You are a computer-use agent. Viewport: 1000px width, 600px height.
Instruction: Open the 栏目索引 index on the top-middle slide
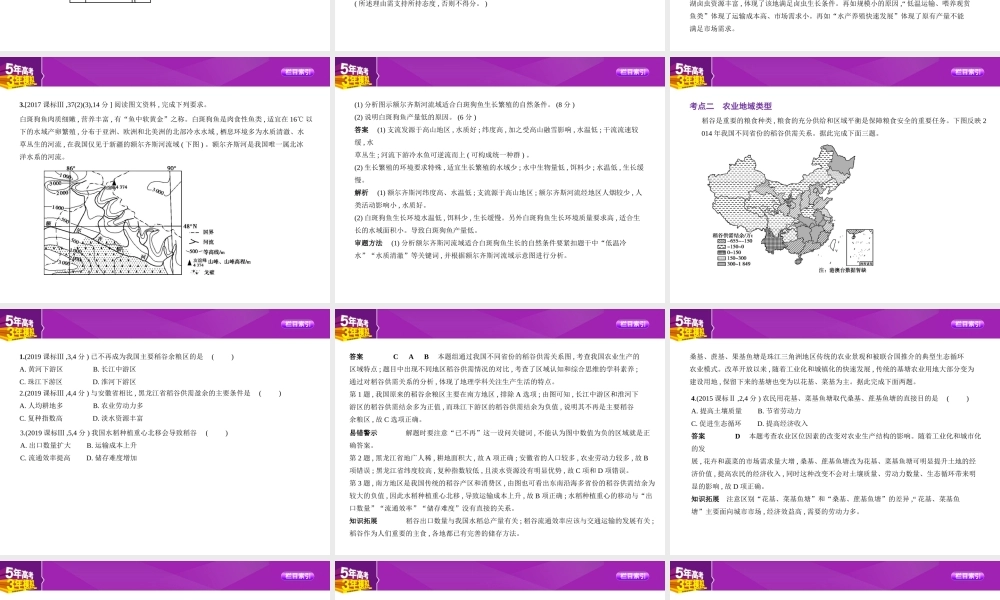pos(632,72)
